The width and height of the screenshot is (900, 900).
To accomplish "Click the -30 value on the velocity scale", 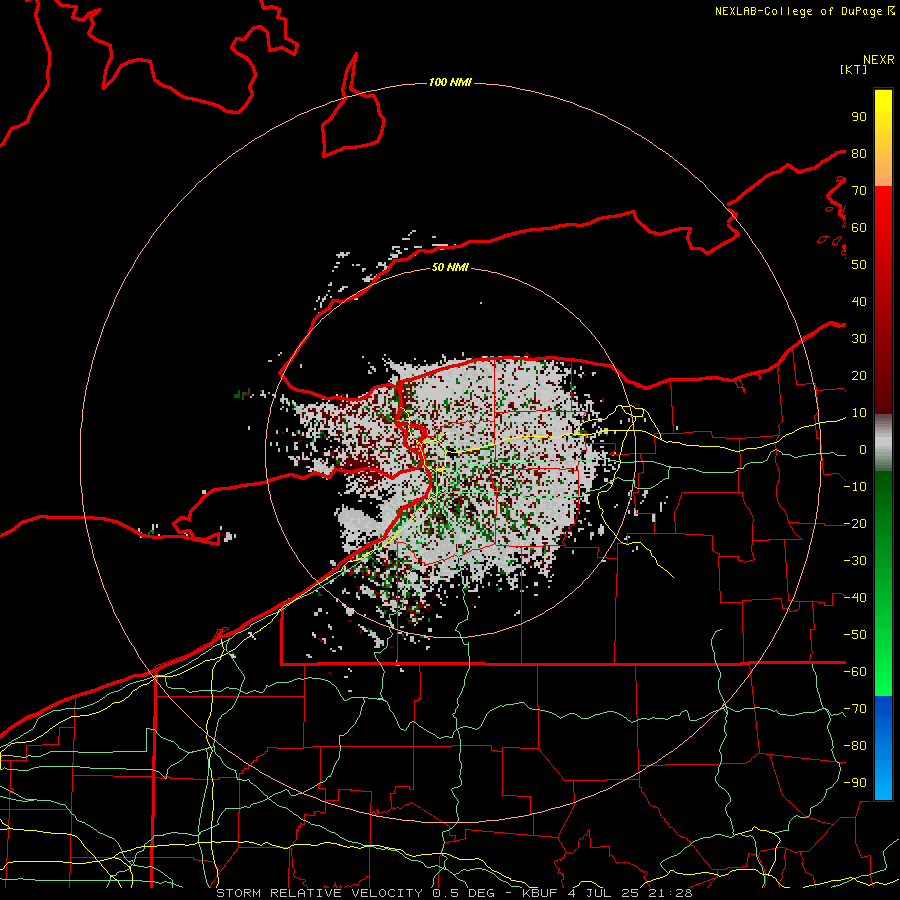I will [x=855, y=561].
